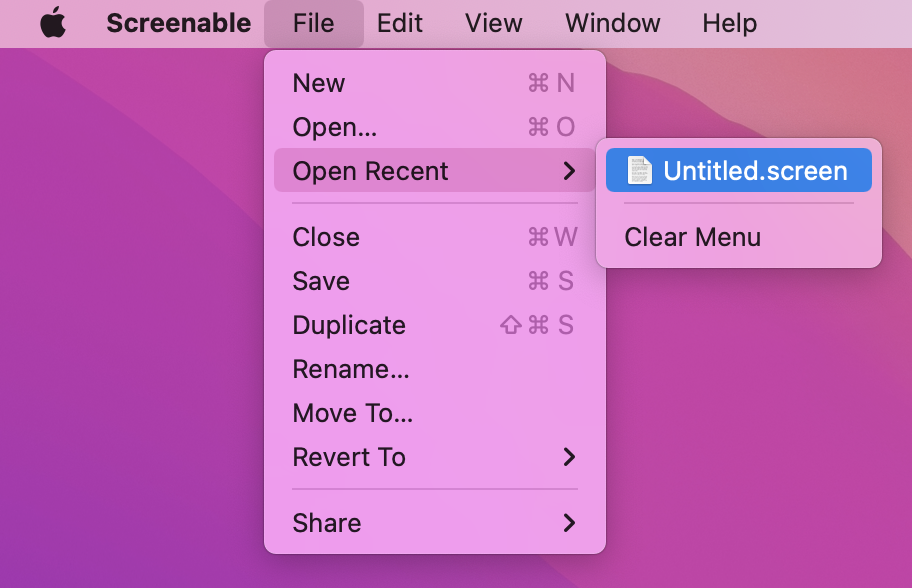Close the document with the Close item
The width and height of the screenshot is (912, 588).
tap(326, 237)
